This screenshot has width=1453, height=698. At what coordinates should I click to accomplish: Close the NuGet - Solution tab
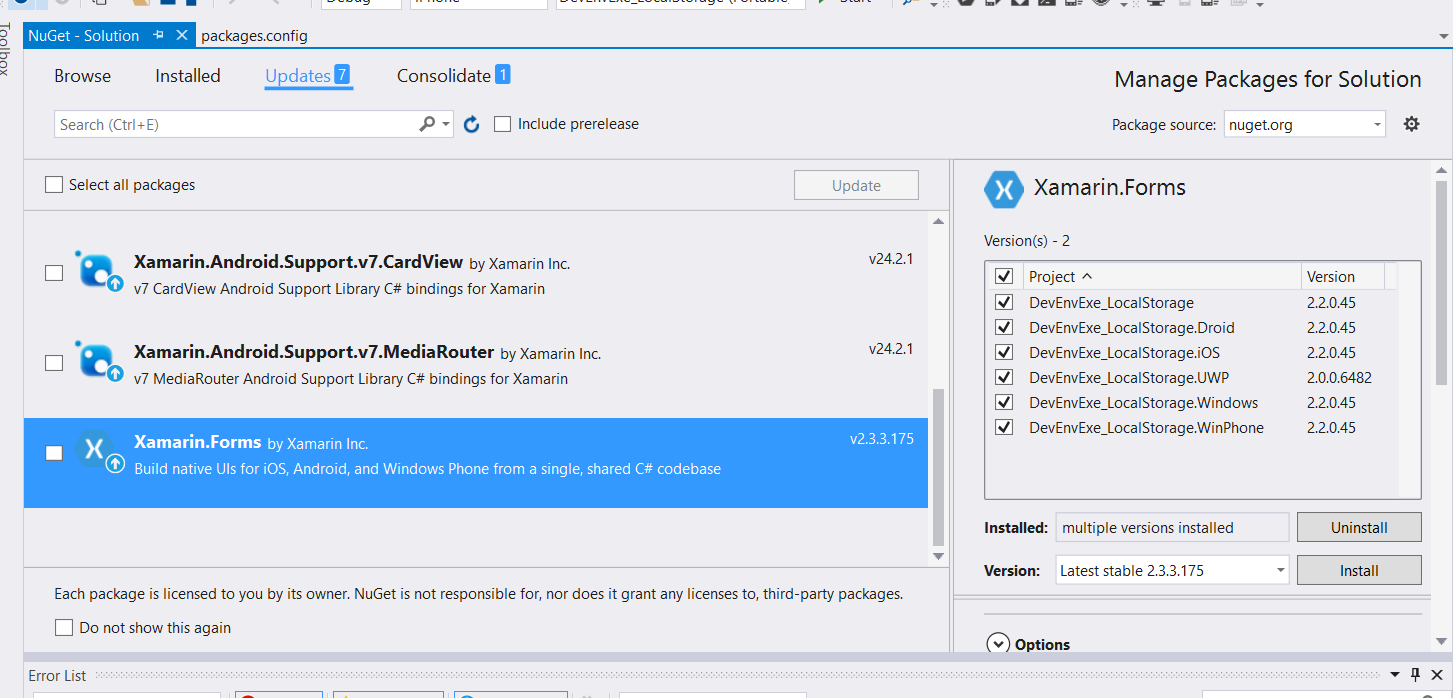click(x=182, y=35)
